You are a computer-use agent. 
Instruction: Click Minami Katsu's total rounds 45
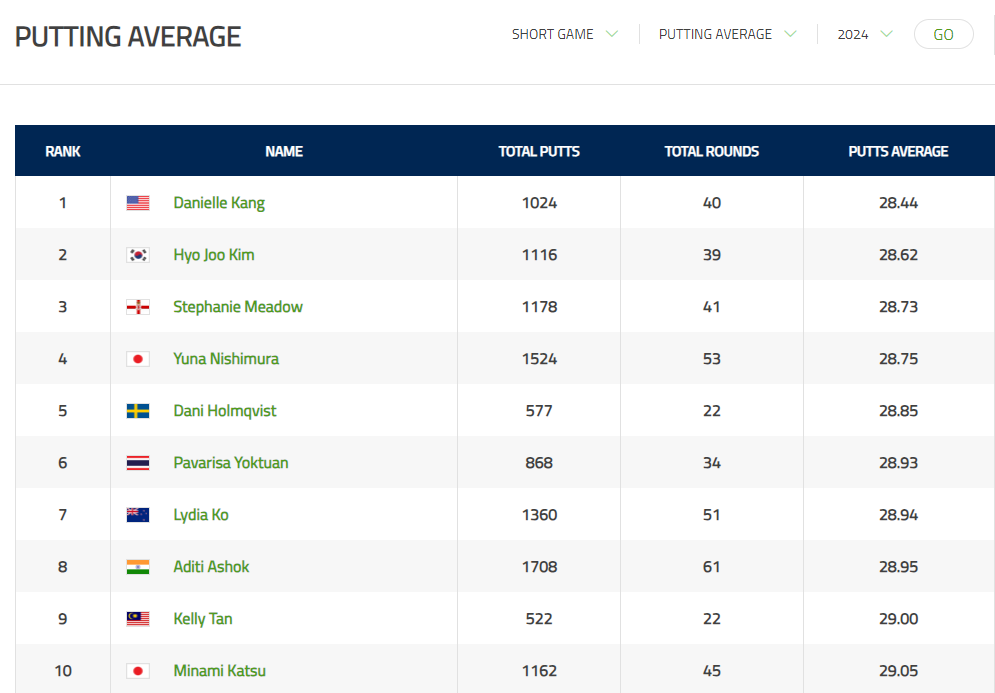click(711, 671)
